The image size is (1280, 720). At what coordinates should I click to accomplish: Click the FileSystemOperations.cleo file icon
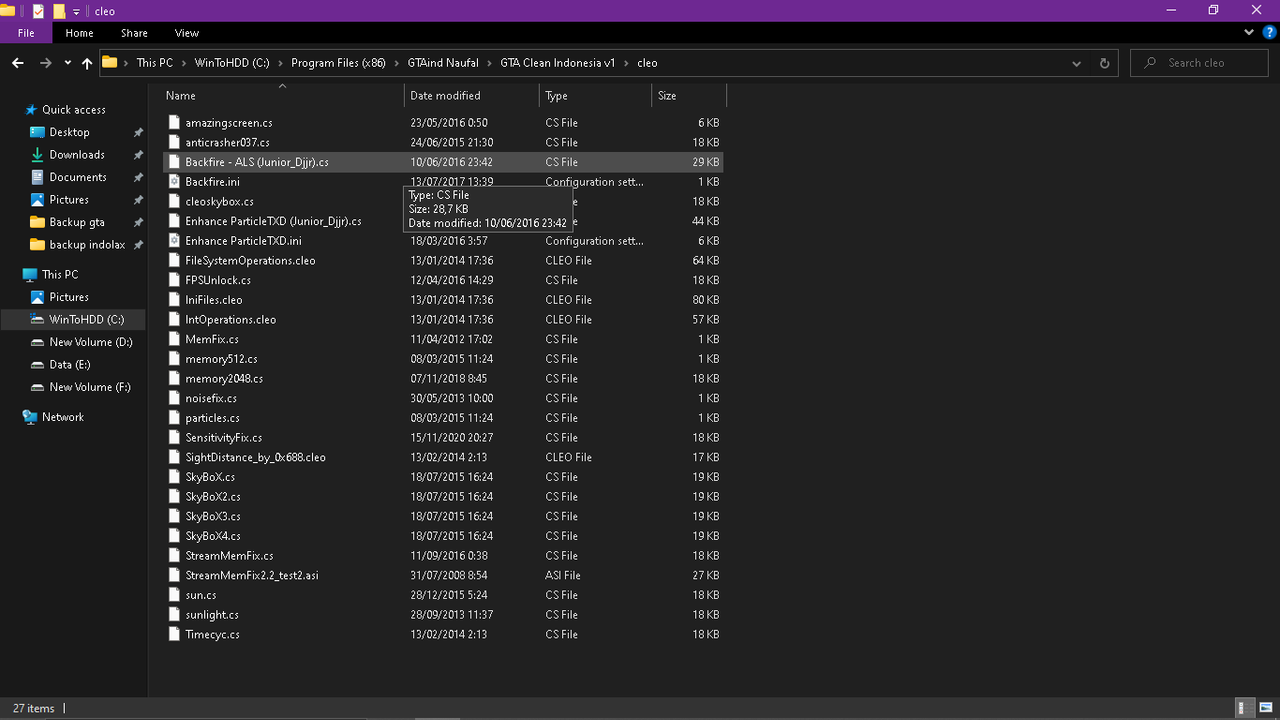[174, 261]
